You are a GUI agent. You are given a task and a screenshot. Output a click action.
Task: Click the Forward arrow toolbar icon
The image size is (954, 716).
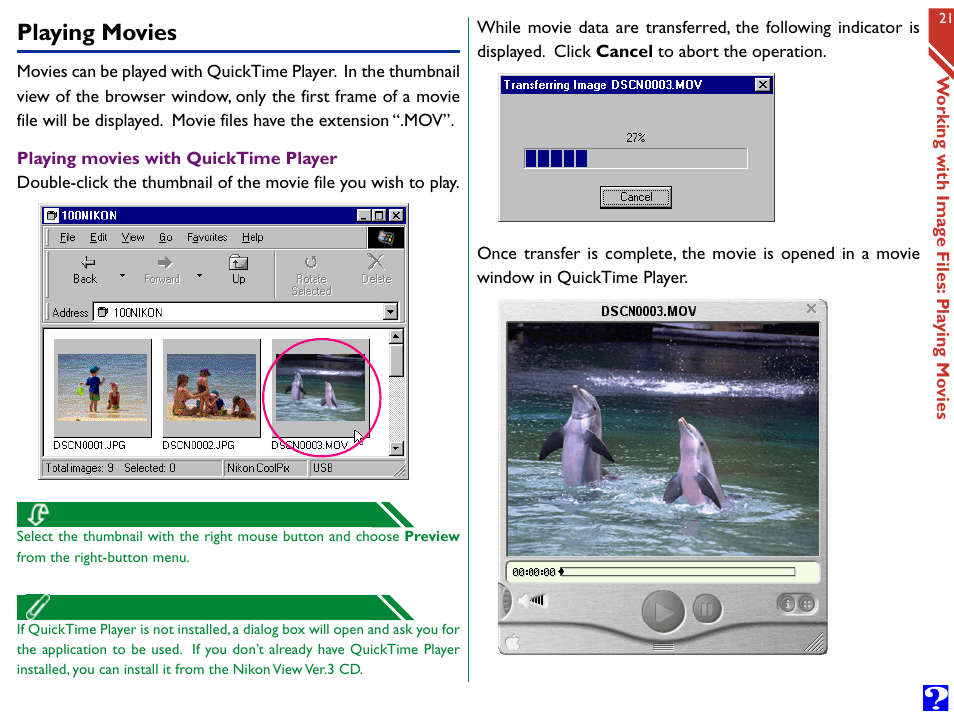164,262
